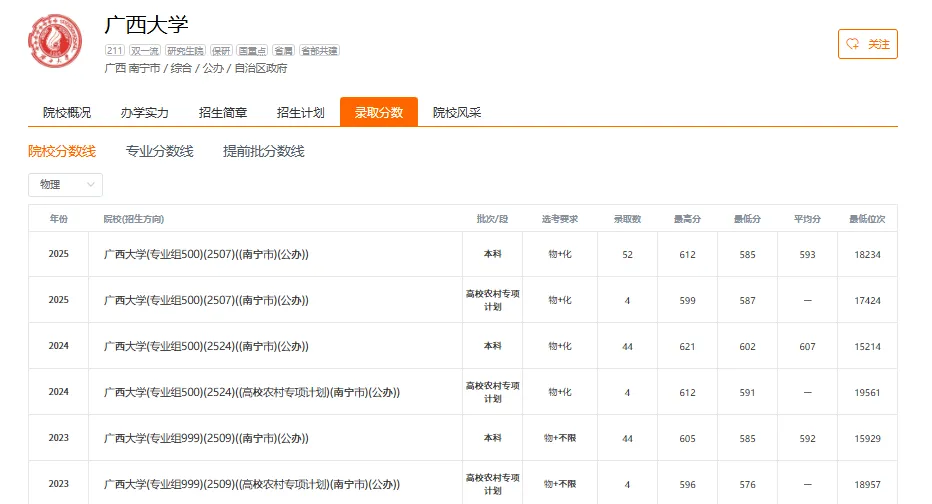Click the 广西大学 title heading
Image resolution: width=932 pixels, height=504 pixels.
(146, 25)
